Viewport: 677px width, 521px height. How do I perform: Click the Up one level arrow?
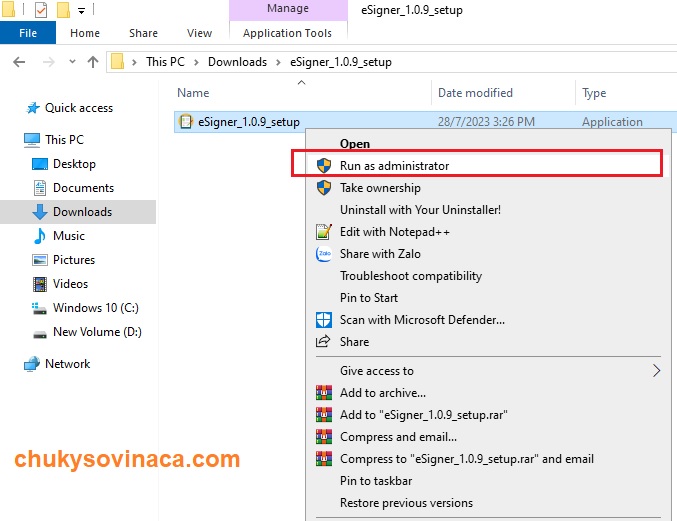[93, 62]
